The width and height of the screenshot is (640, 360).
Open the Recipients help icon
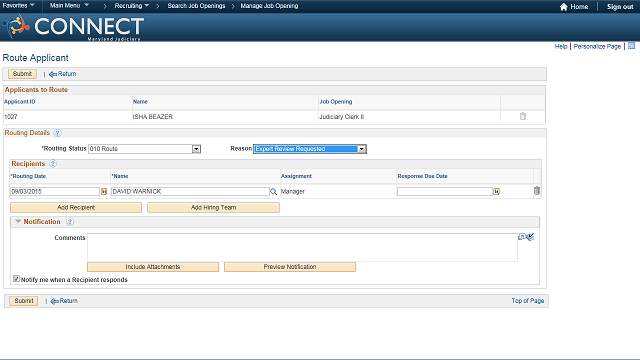53,164
